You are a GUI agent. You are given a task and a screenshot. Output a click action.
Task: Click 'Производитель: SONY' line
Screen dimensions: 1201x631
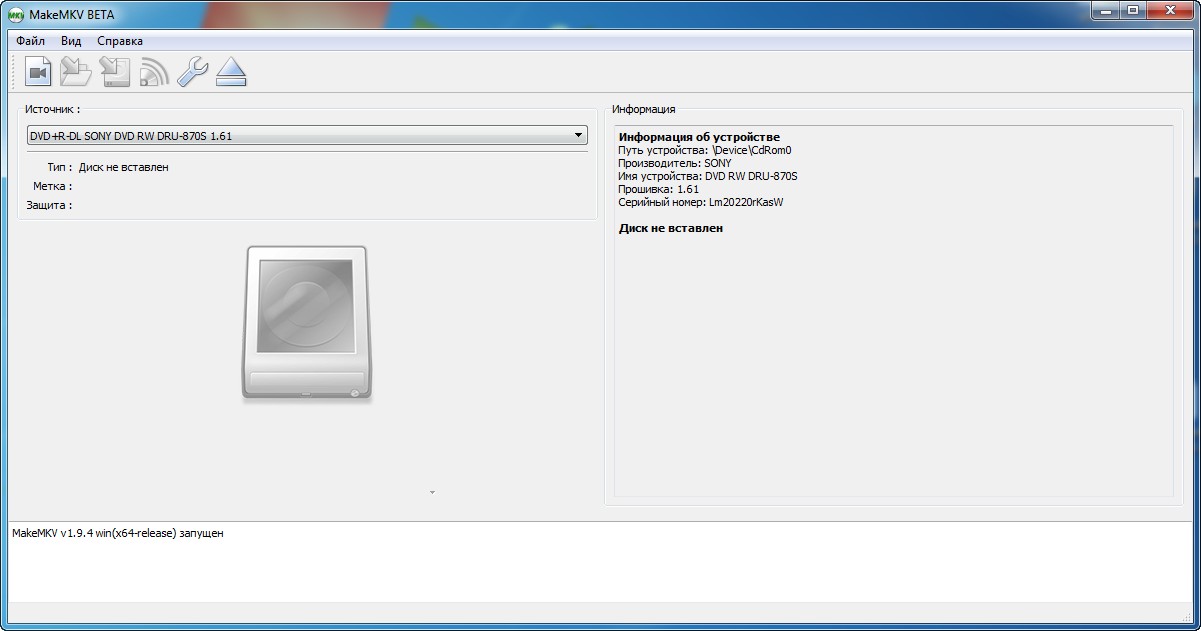pos(675,163)
